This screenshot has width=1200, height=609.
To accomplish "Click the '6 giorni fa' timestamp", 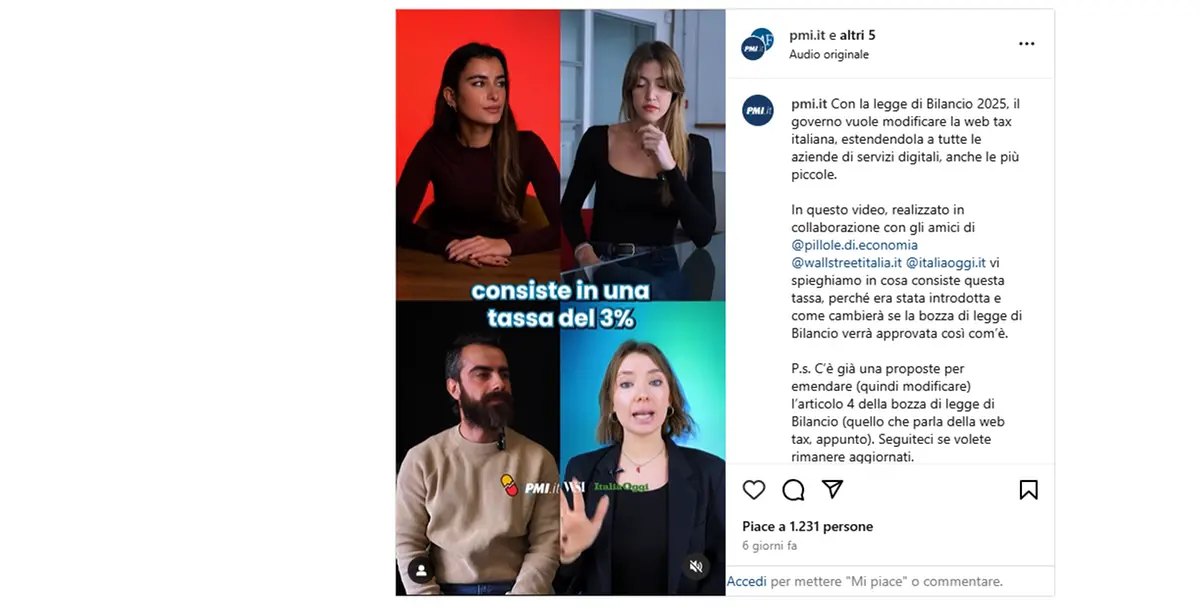I will tap(770, 546).
